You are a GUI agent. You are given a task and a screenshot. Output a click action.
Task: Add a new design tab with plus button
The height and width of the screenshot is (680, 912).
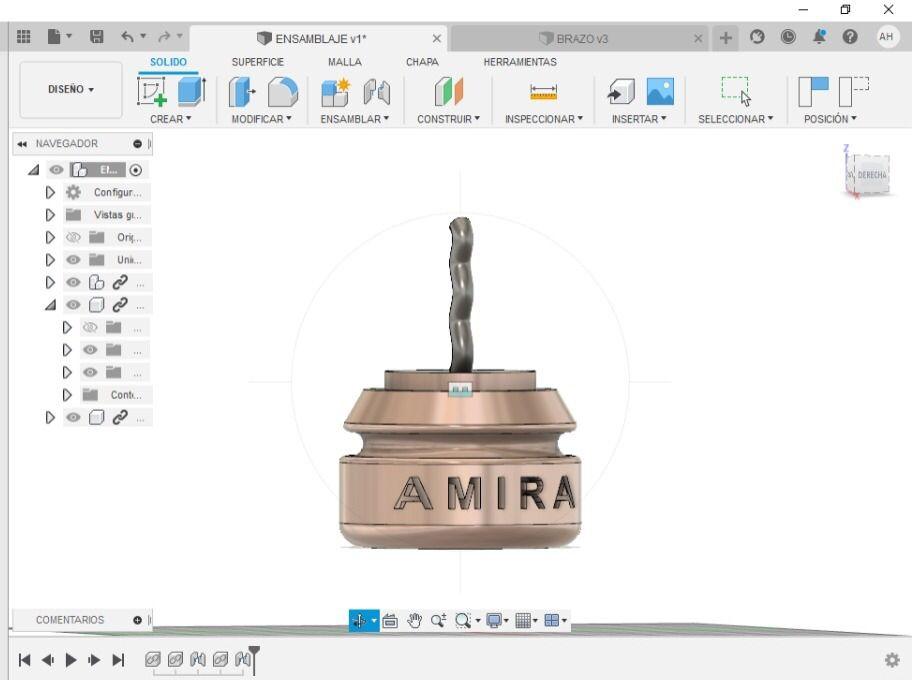coord(725,38)
